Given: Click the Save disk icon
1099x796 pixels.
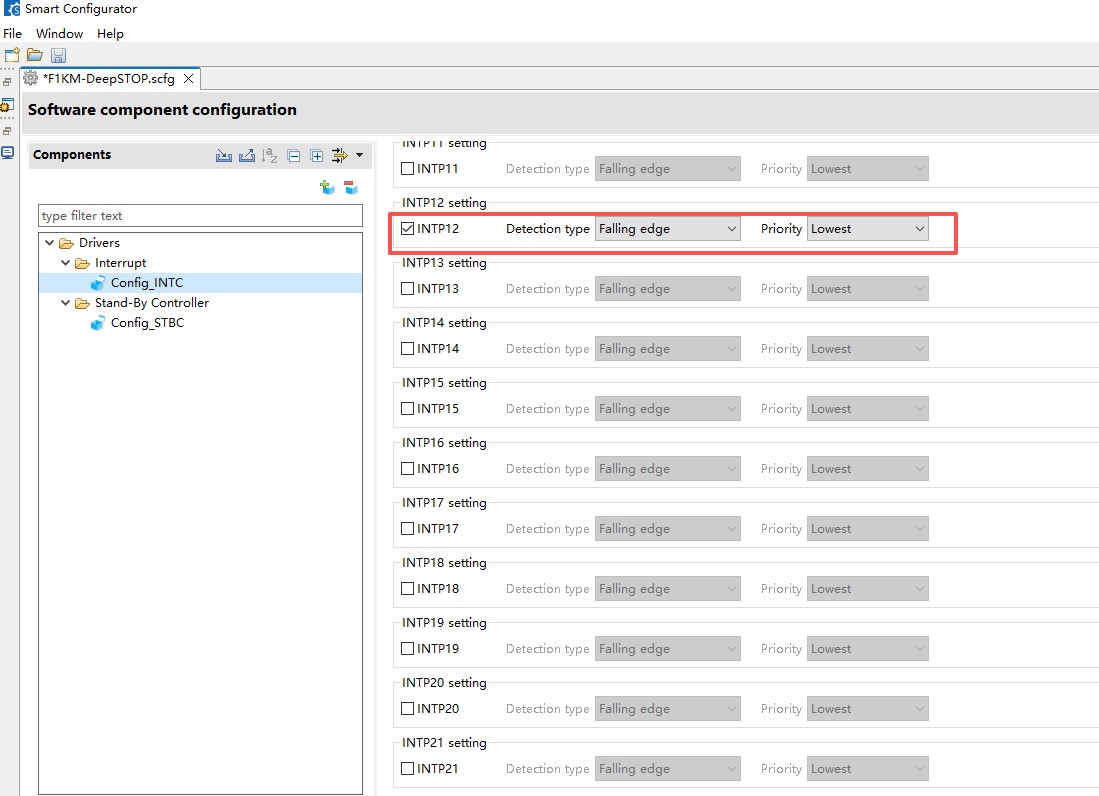Looking at the screenshot, I should tap(58, 55).
